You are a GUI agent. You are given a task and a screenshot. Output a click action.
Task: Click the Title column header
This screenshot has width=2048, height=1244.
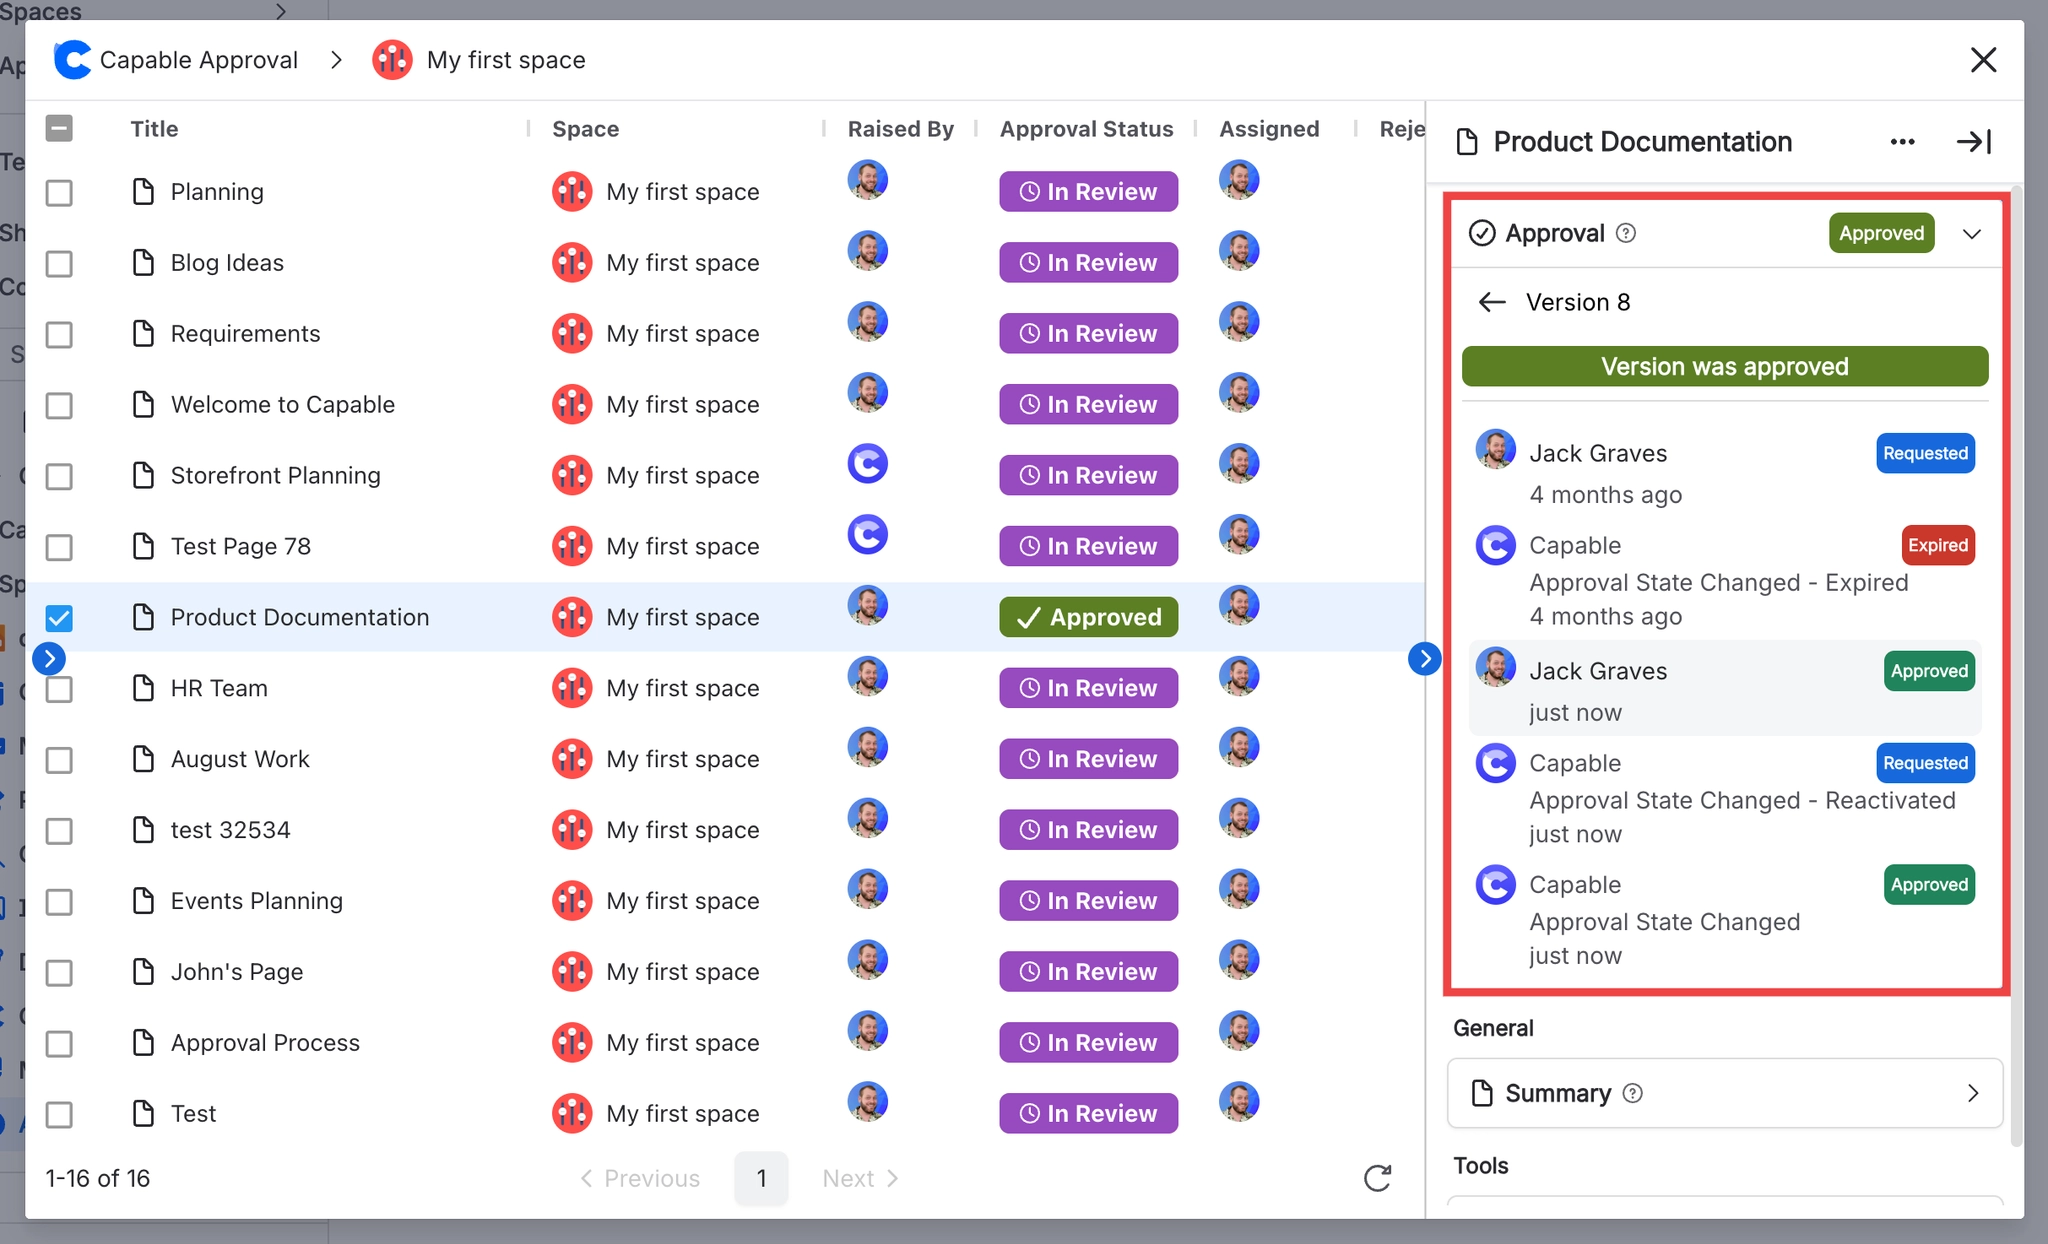[x=154, y=129]
